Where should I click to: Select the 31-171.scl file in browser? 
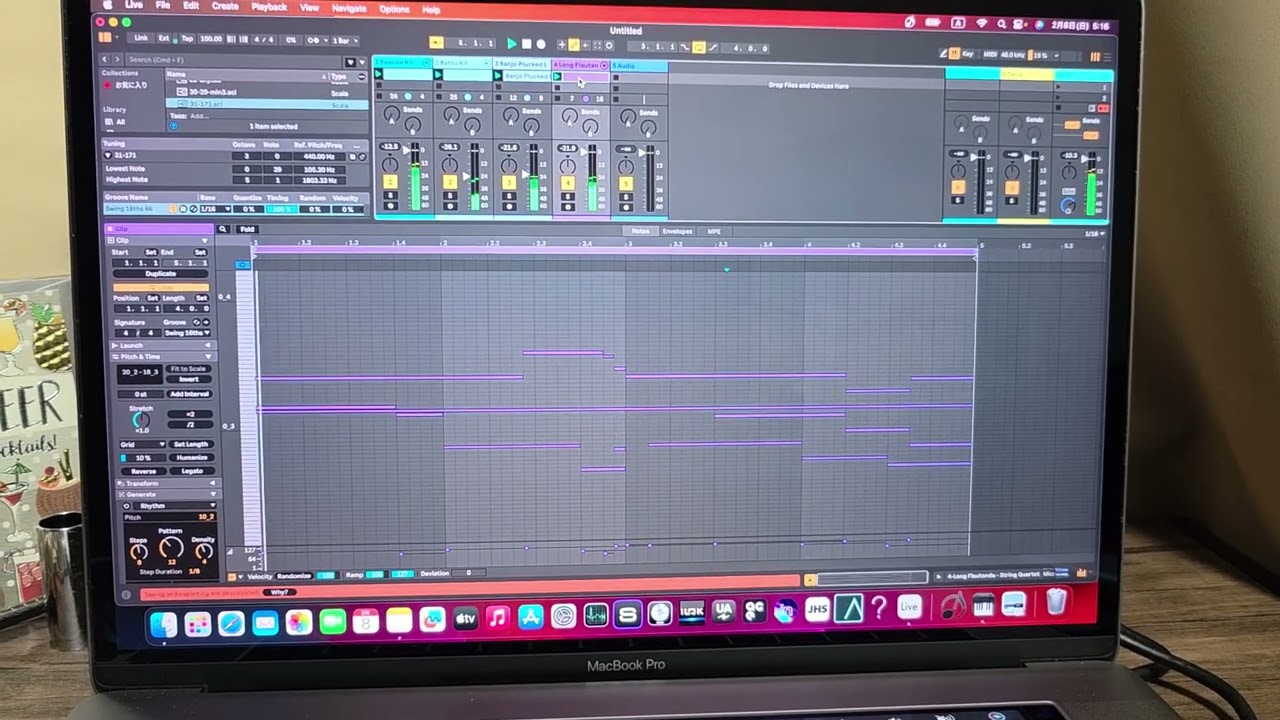click(x=207, y=103)
